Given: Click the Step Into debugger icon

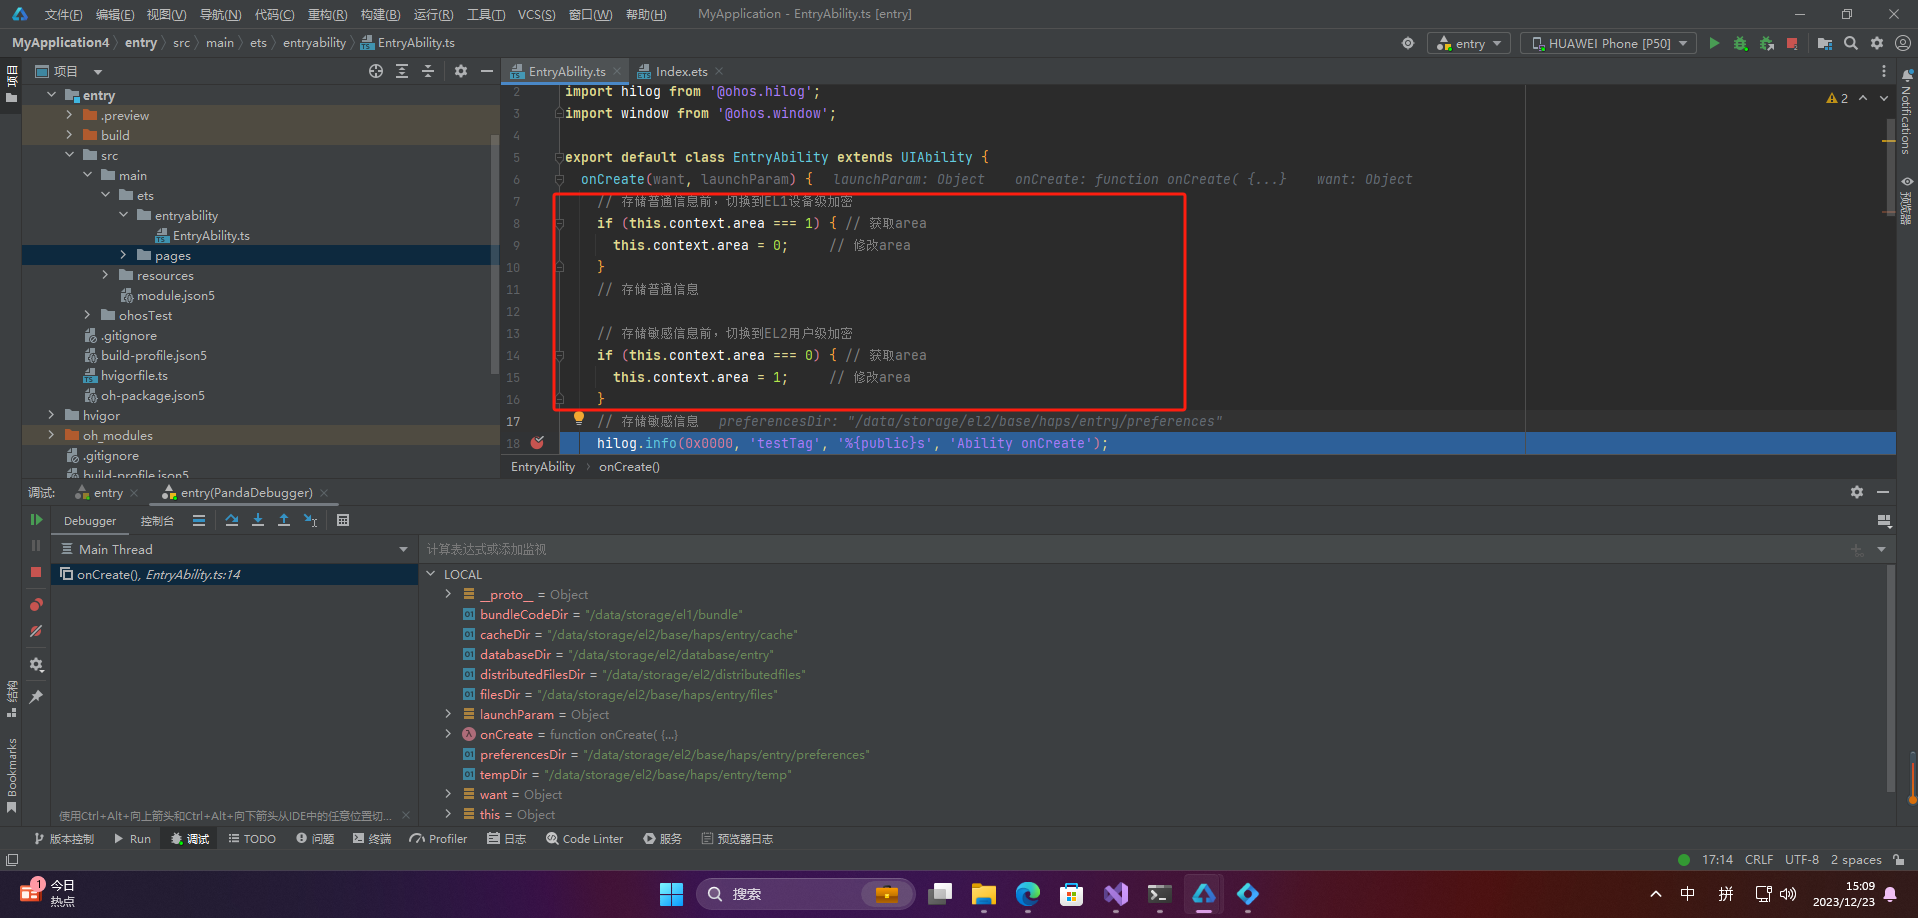Looking at the screenshot, I should (x=258, y=520).
